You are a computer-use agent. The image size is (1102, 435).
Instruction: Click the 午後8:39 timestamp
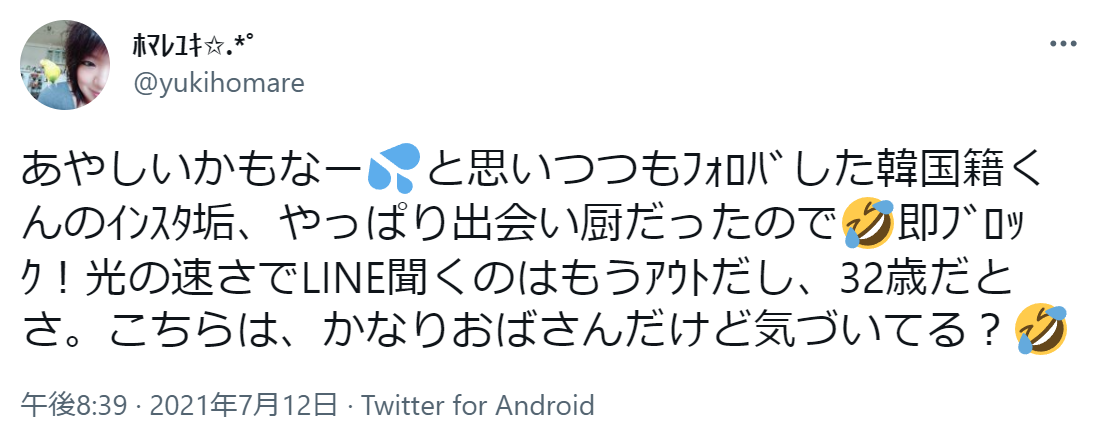pyautogui.click(x=61, y=406)
